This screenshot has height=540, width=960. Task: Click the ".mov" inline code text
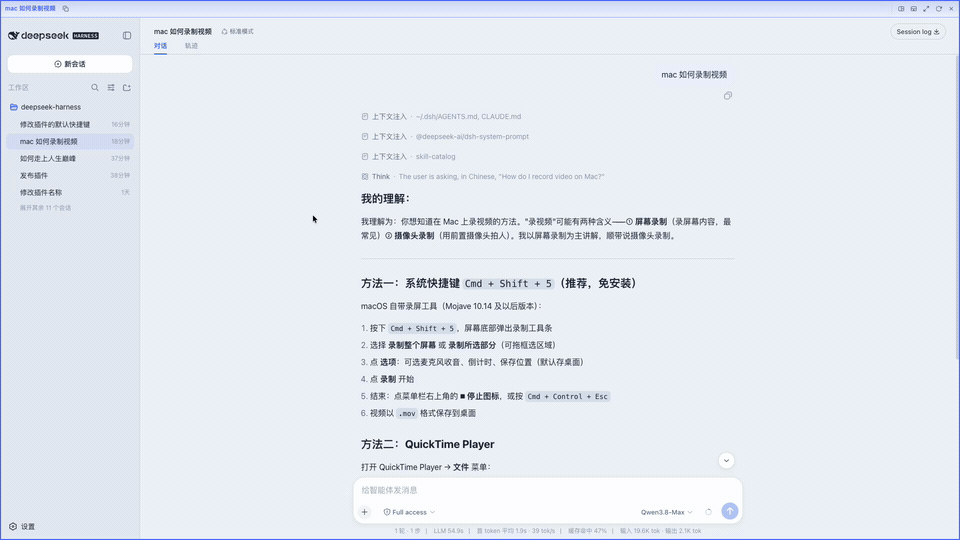407,414
